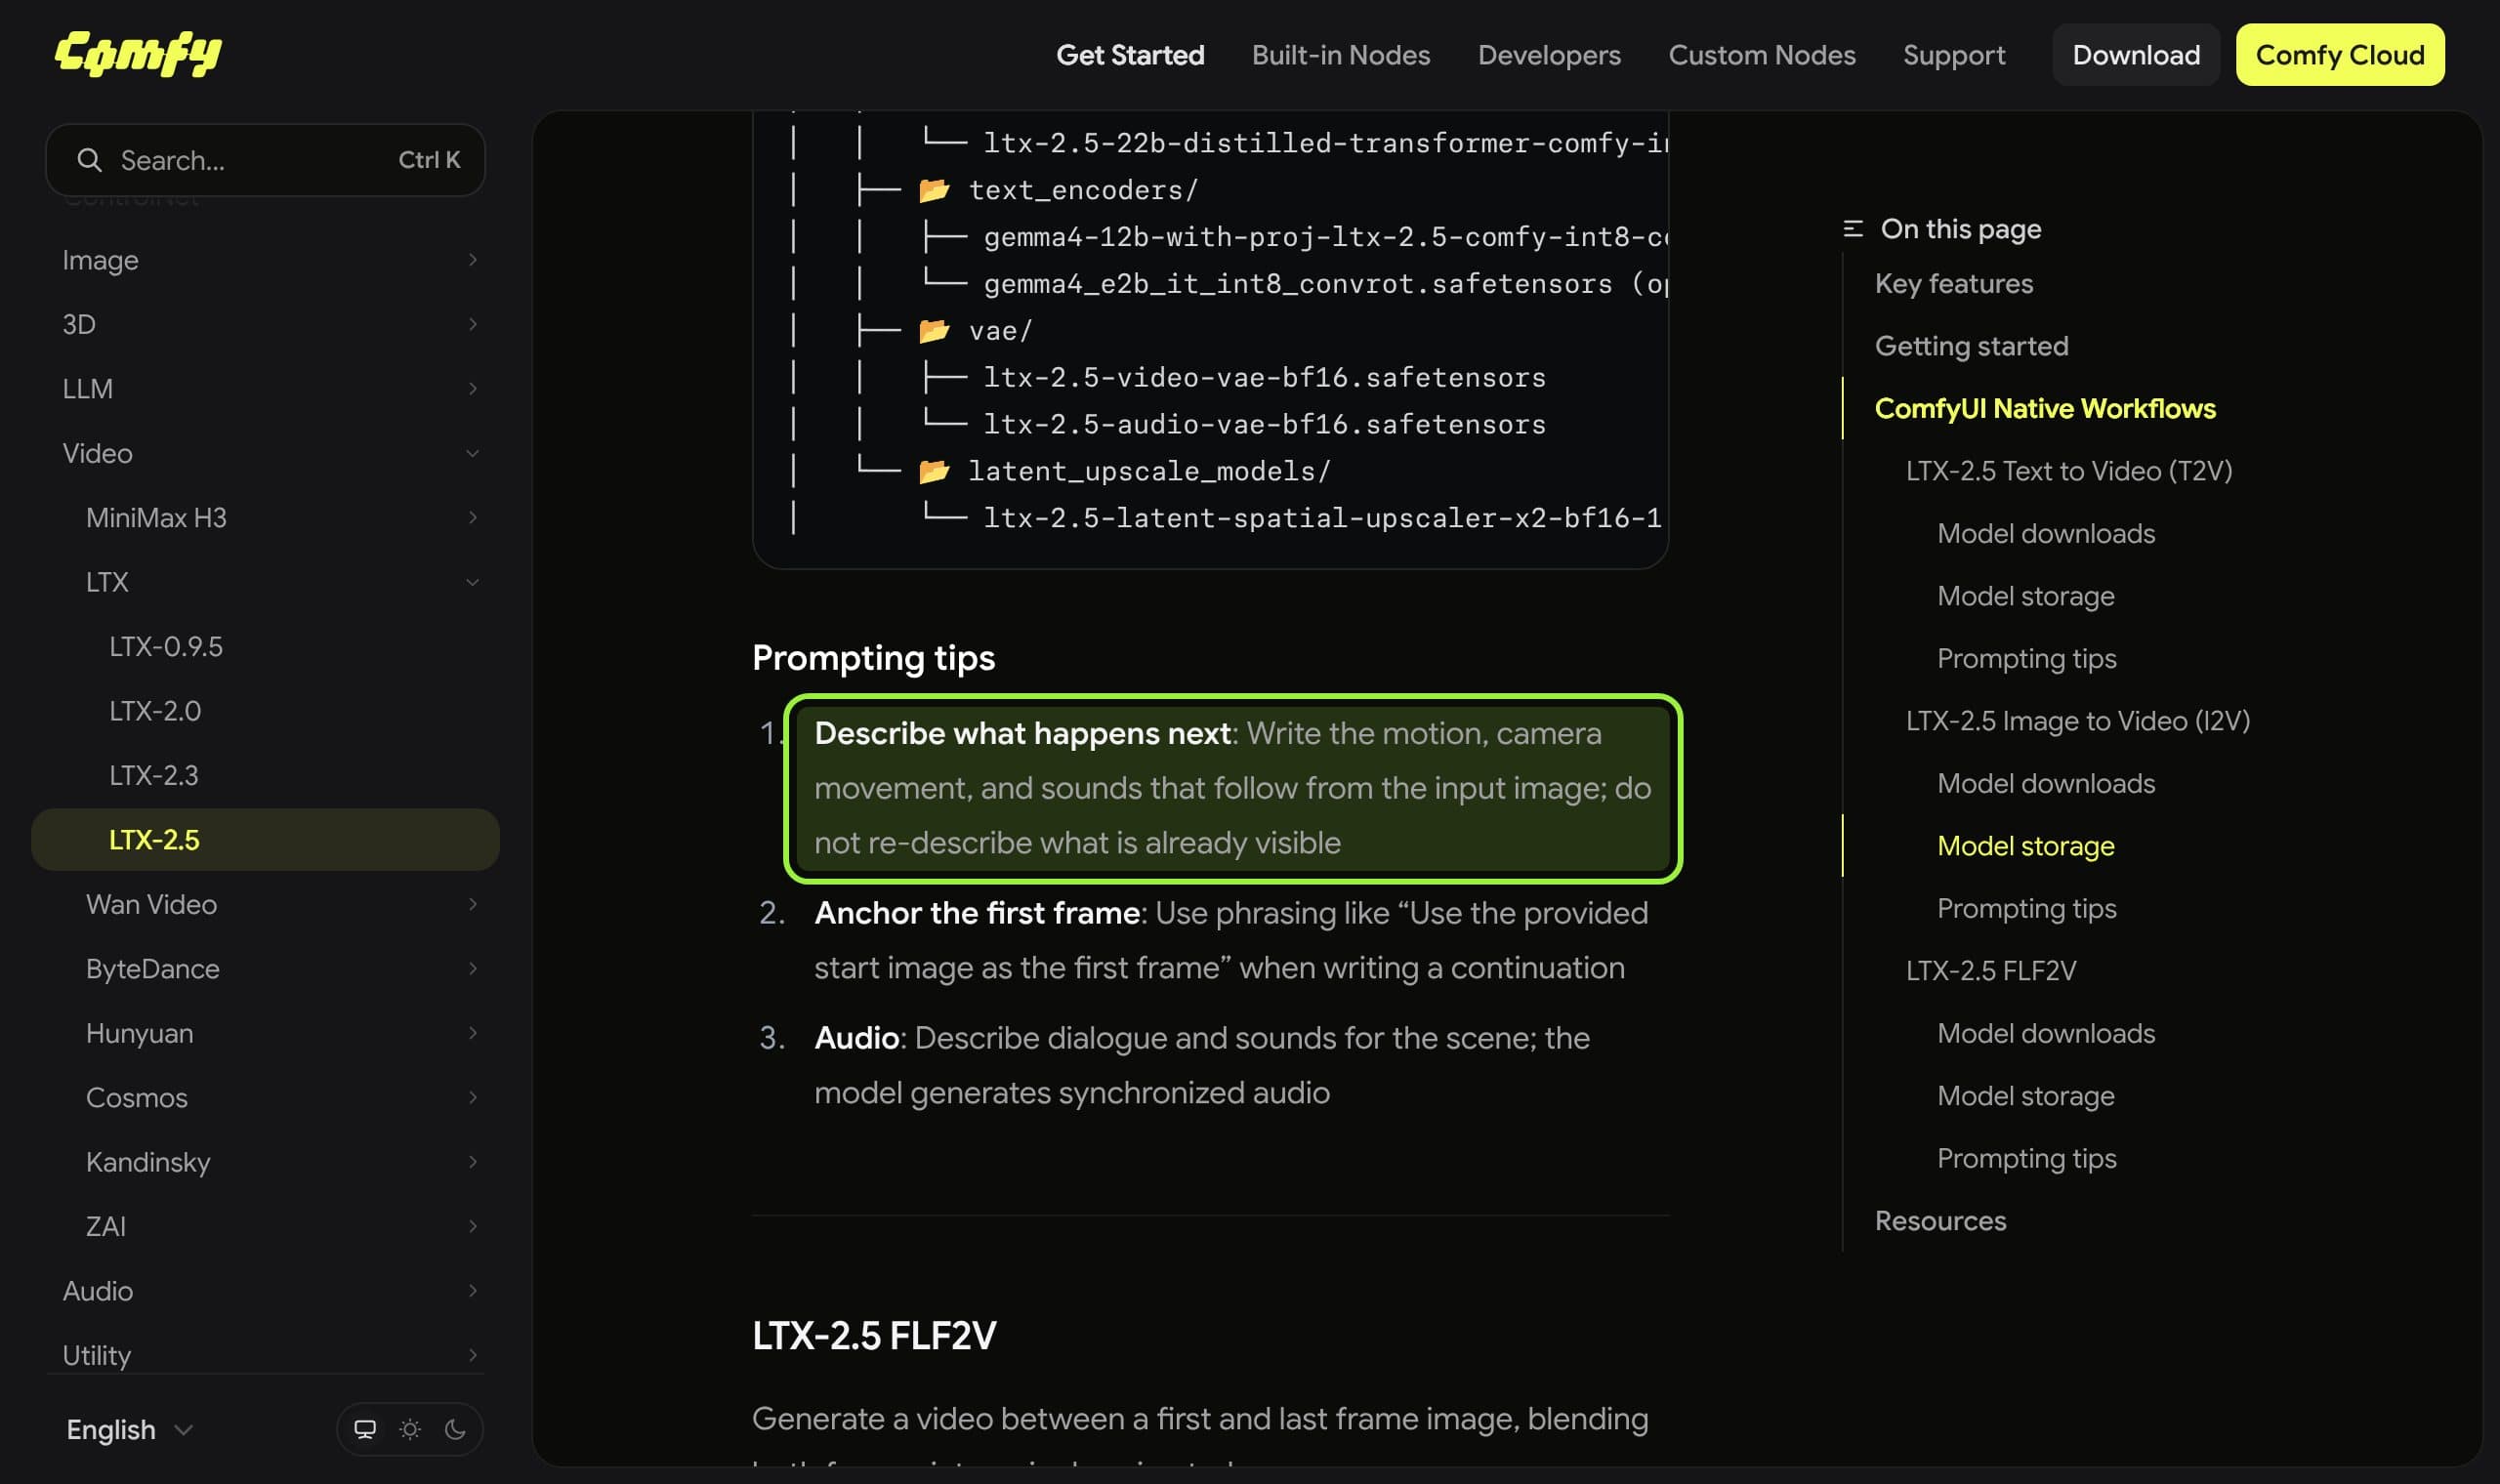Click the On this page list icon
Viewport: 2500px width, 1484px height.
pos(1853,229)
